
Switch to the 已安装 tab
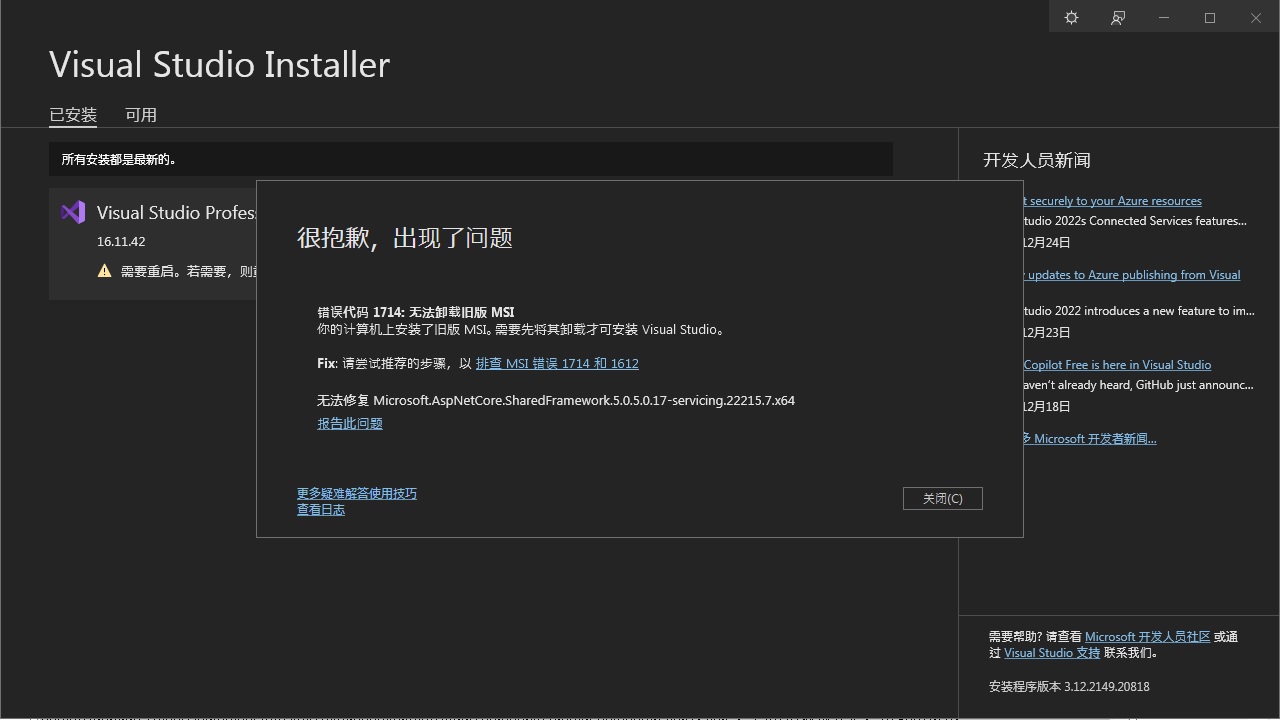tap(72, 114)
